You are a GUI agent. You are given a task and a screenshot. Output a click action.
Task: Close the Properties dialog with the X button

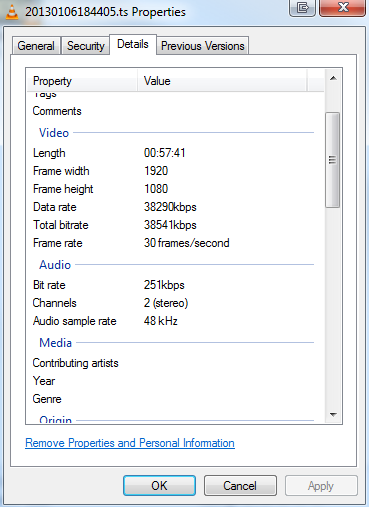tap(342, 8)
